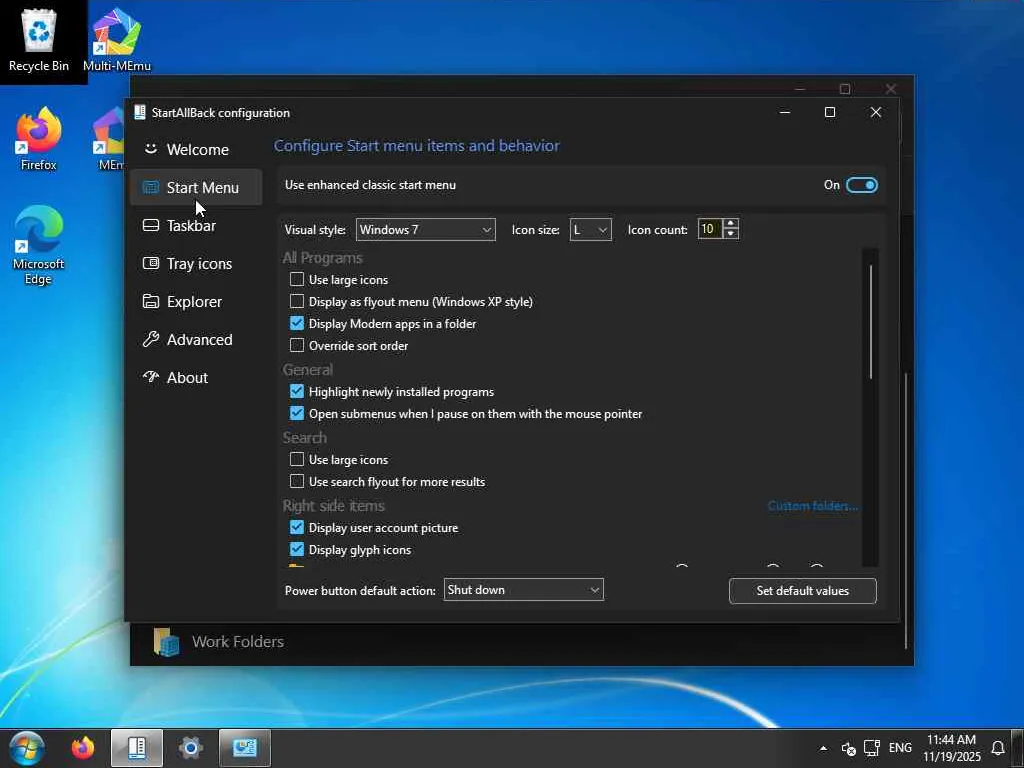Select the Microsoft Edge desktop shortcut
This screenshot has height=768, width=1024.
[39, 246]
